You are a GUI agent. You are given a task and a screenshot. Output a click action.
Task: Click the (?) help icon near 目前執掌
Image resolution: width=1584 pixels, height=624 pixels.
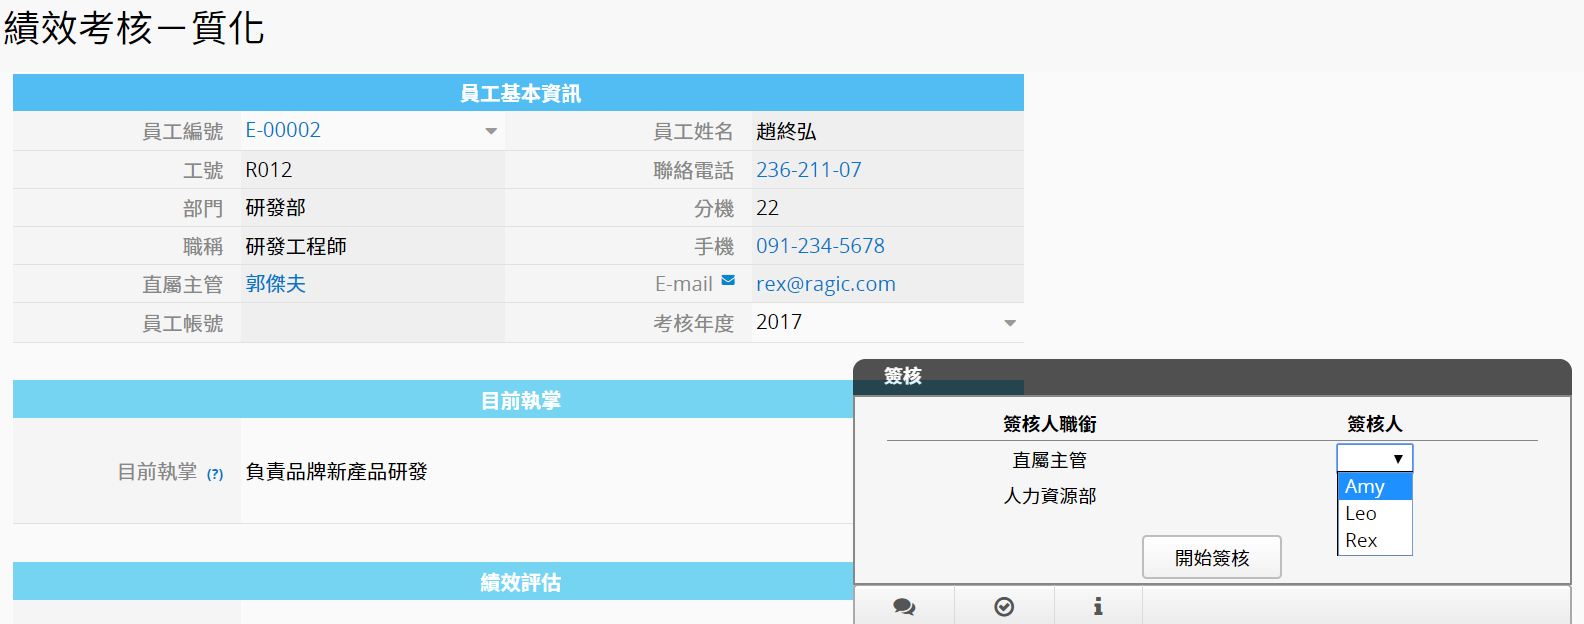click(x=215, y=474)
